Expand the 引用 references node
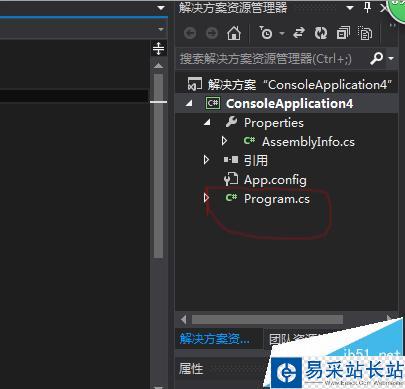Screen dimensions: 405x389 coord(206,160)
